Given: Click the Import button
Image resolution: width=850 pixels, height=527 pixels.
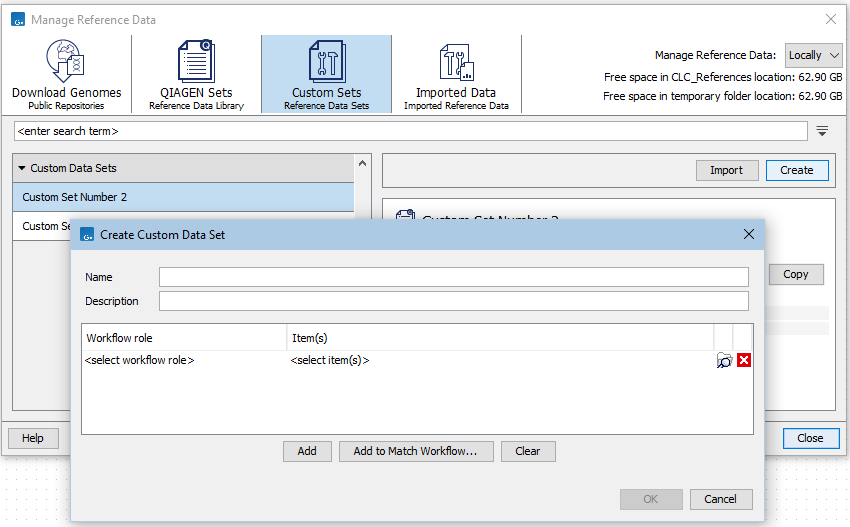Looking at the screenshot, I should point(726,170).
